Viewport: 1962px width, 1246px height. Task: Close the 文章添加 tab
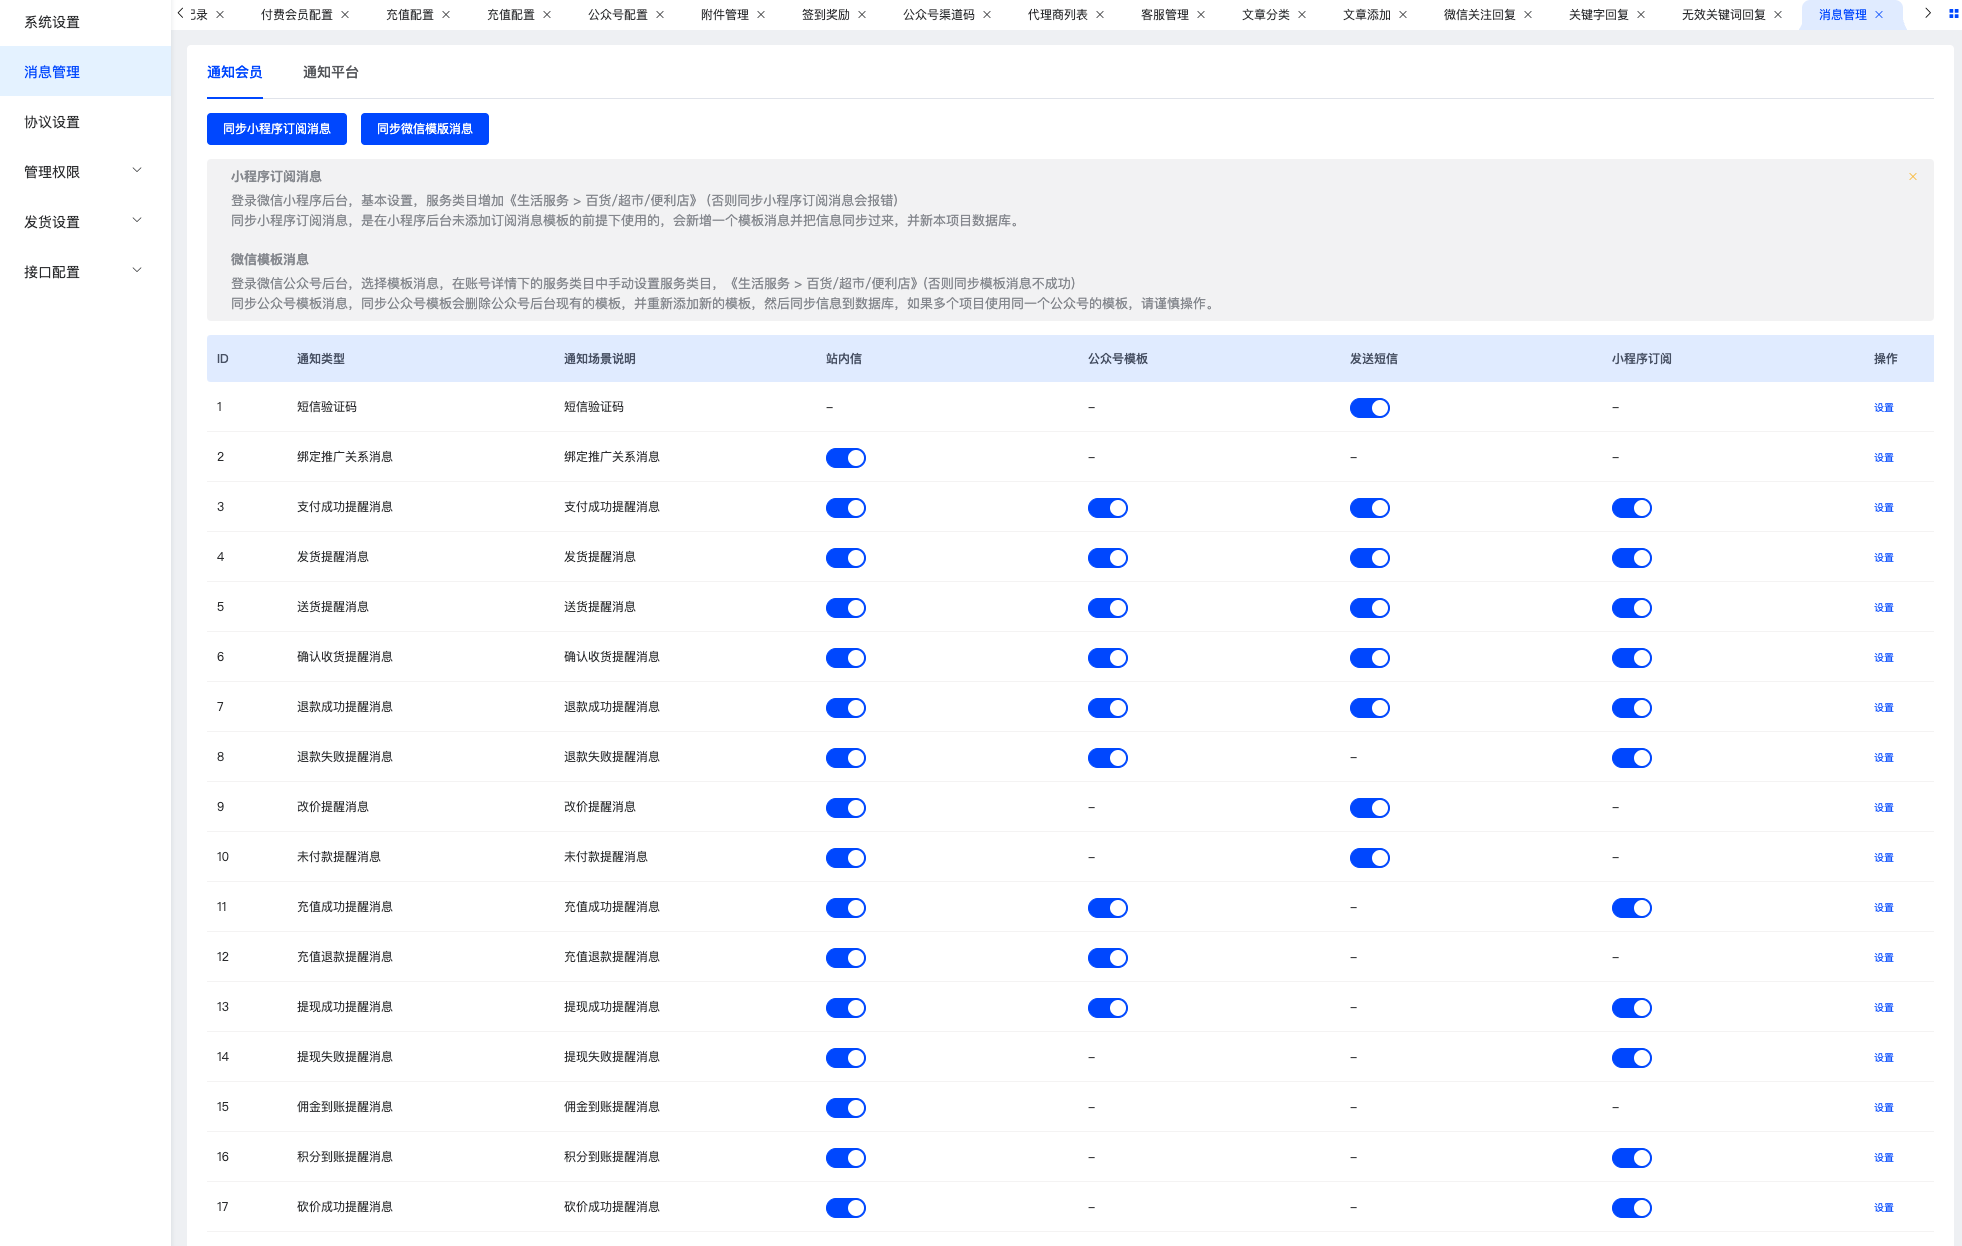point(1403,15)
